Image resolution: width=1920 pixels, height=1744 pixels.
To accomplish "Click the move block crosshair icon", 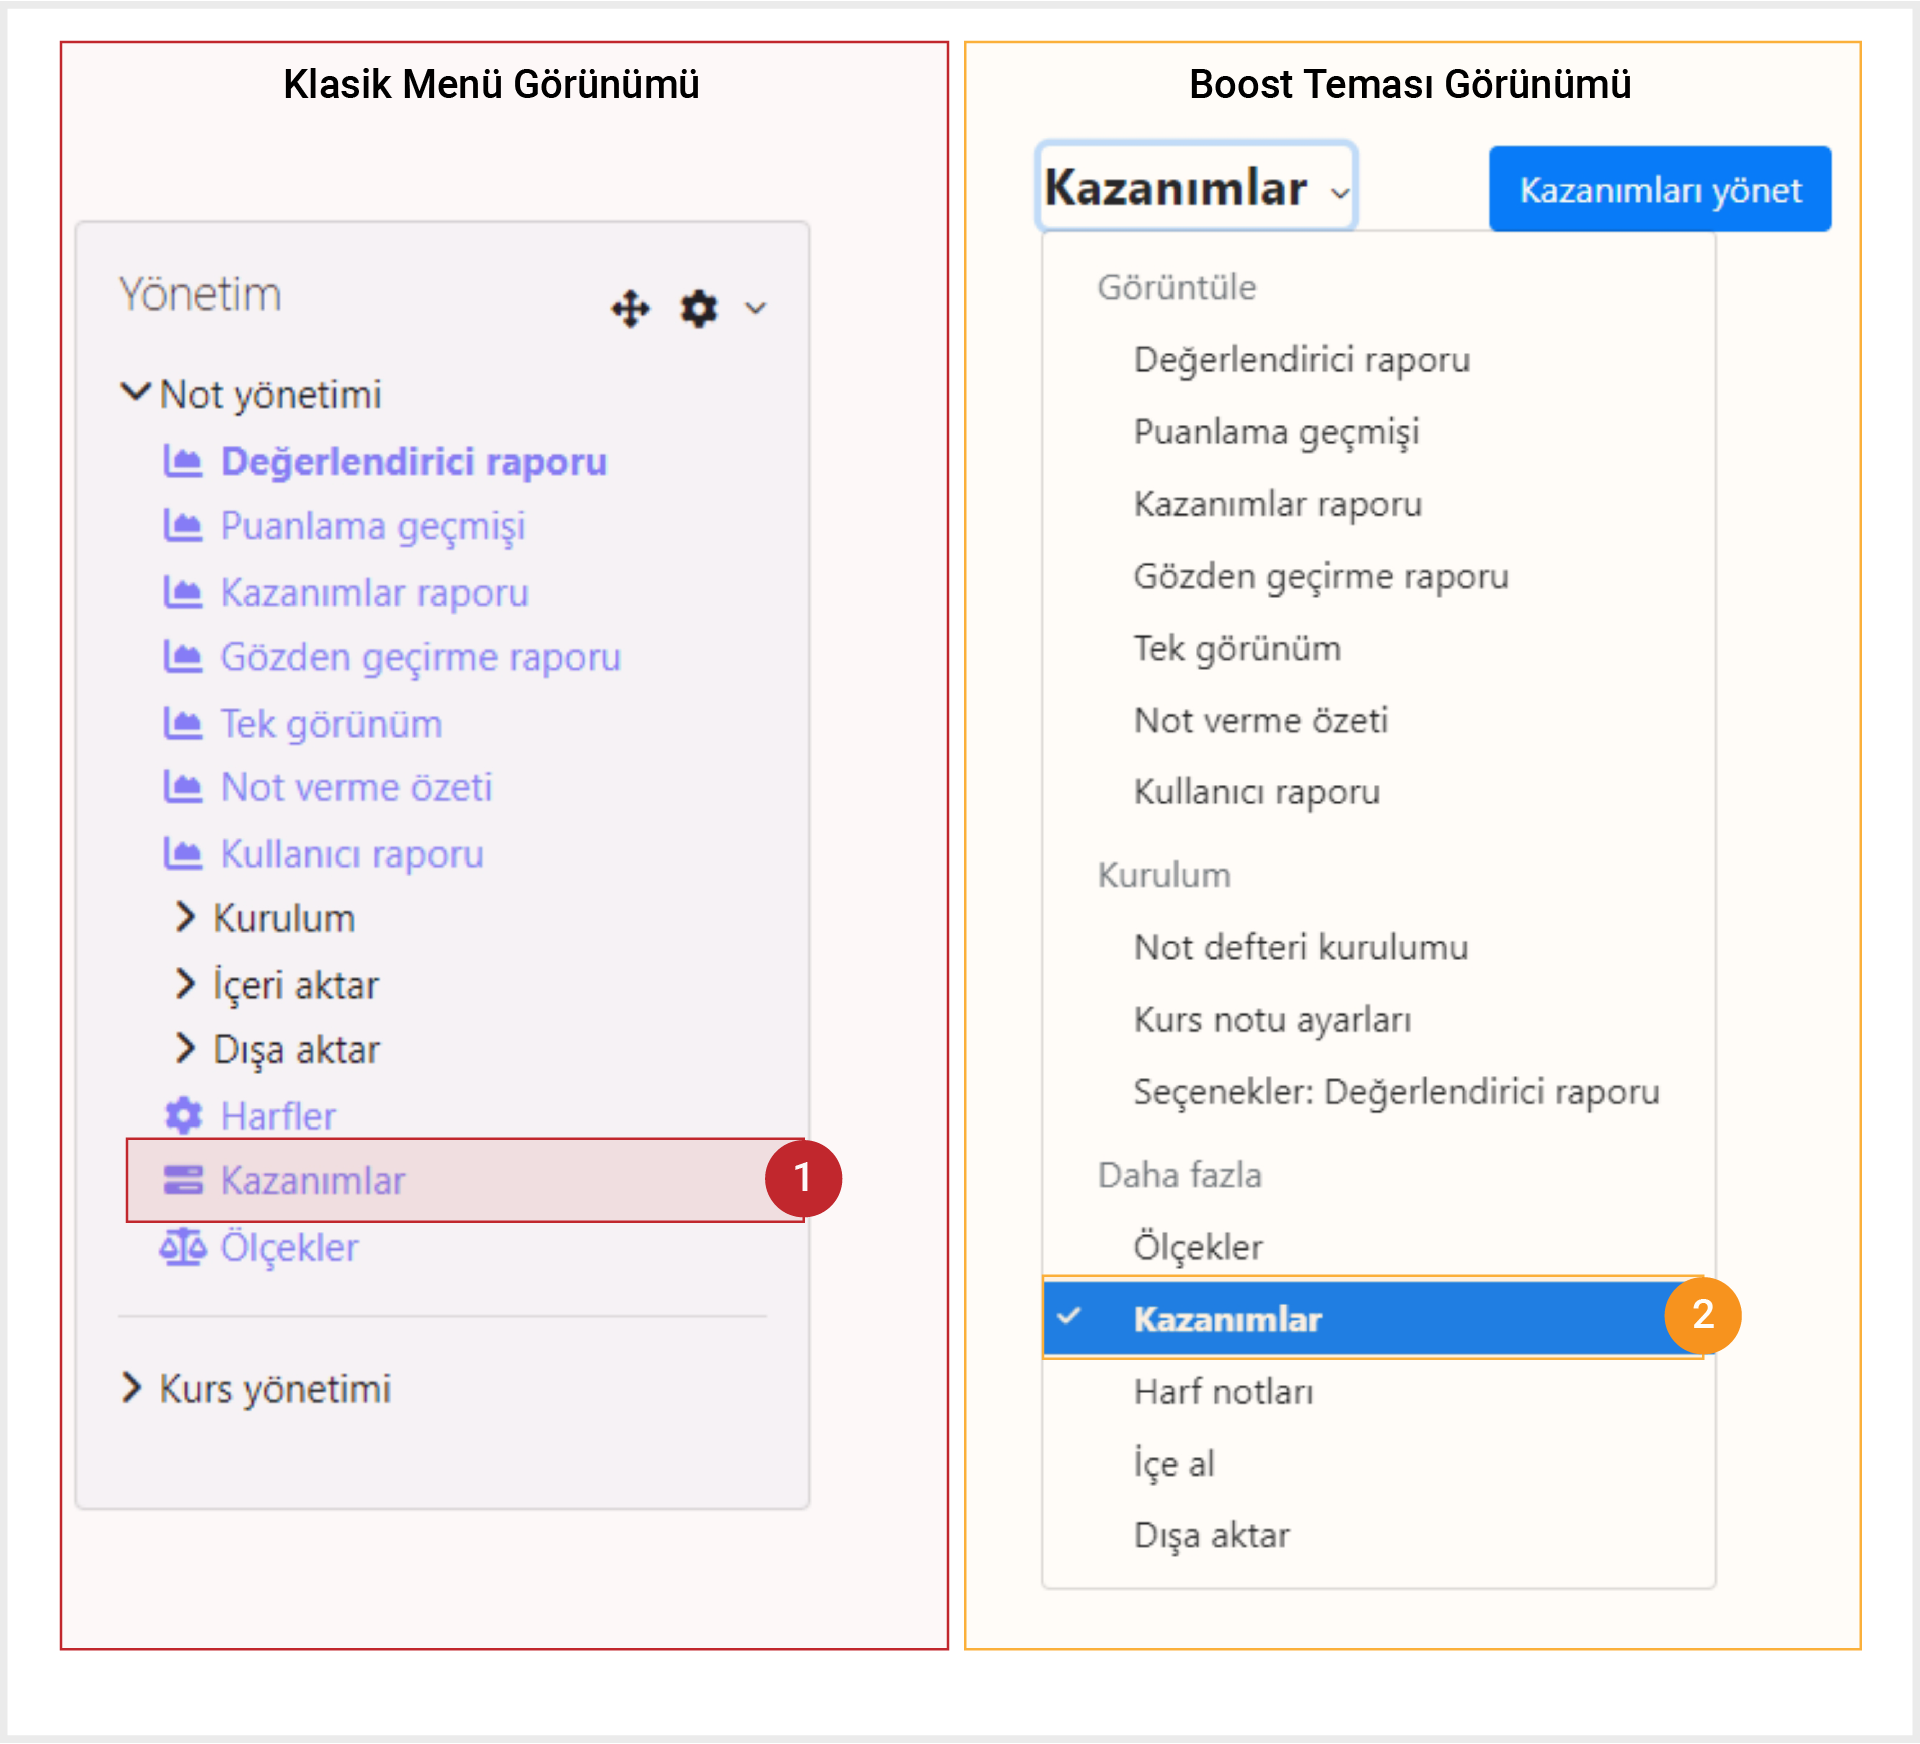I will pyautogui.click(x=631, y=309).
